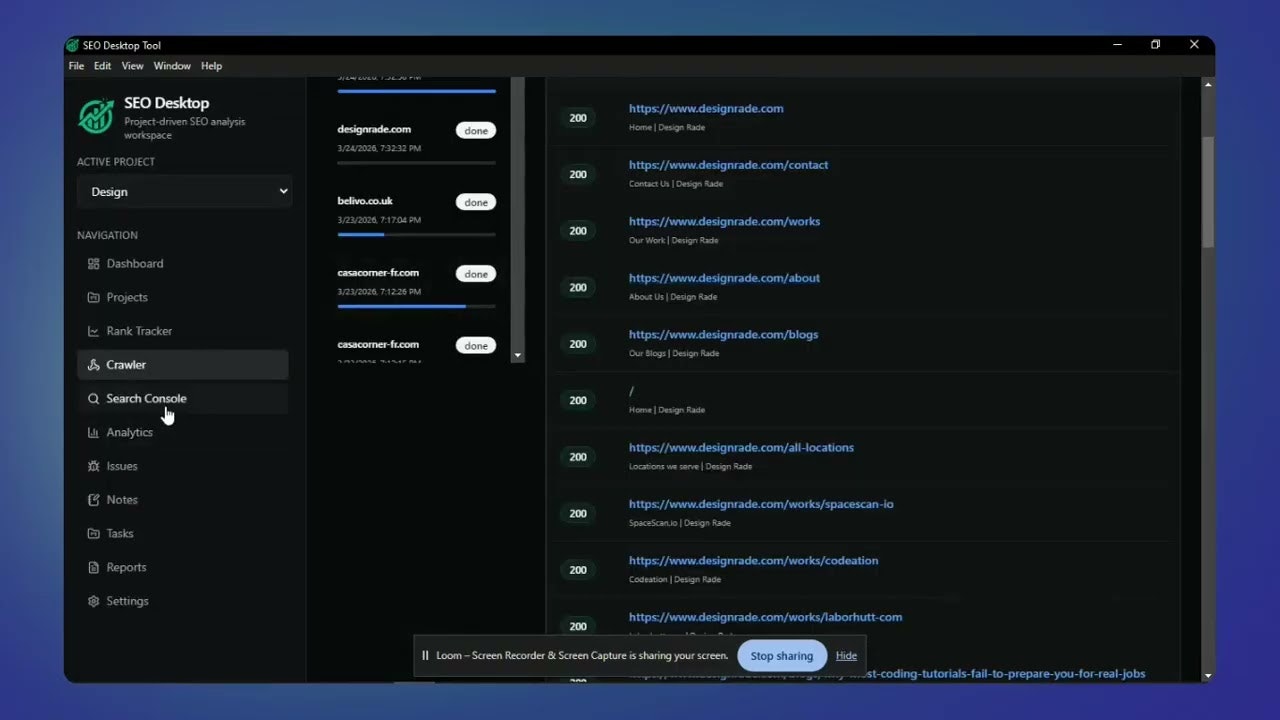Open the Reports page
The height and width of the screenshot is (720, 1280).
(182, 567)
